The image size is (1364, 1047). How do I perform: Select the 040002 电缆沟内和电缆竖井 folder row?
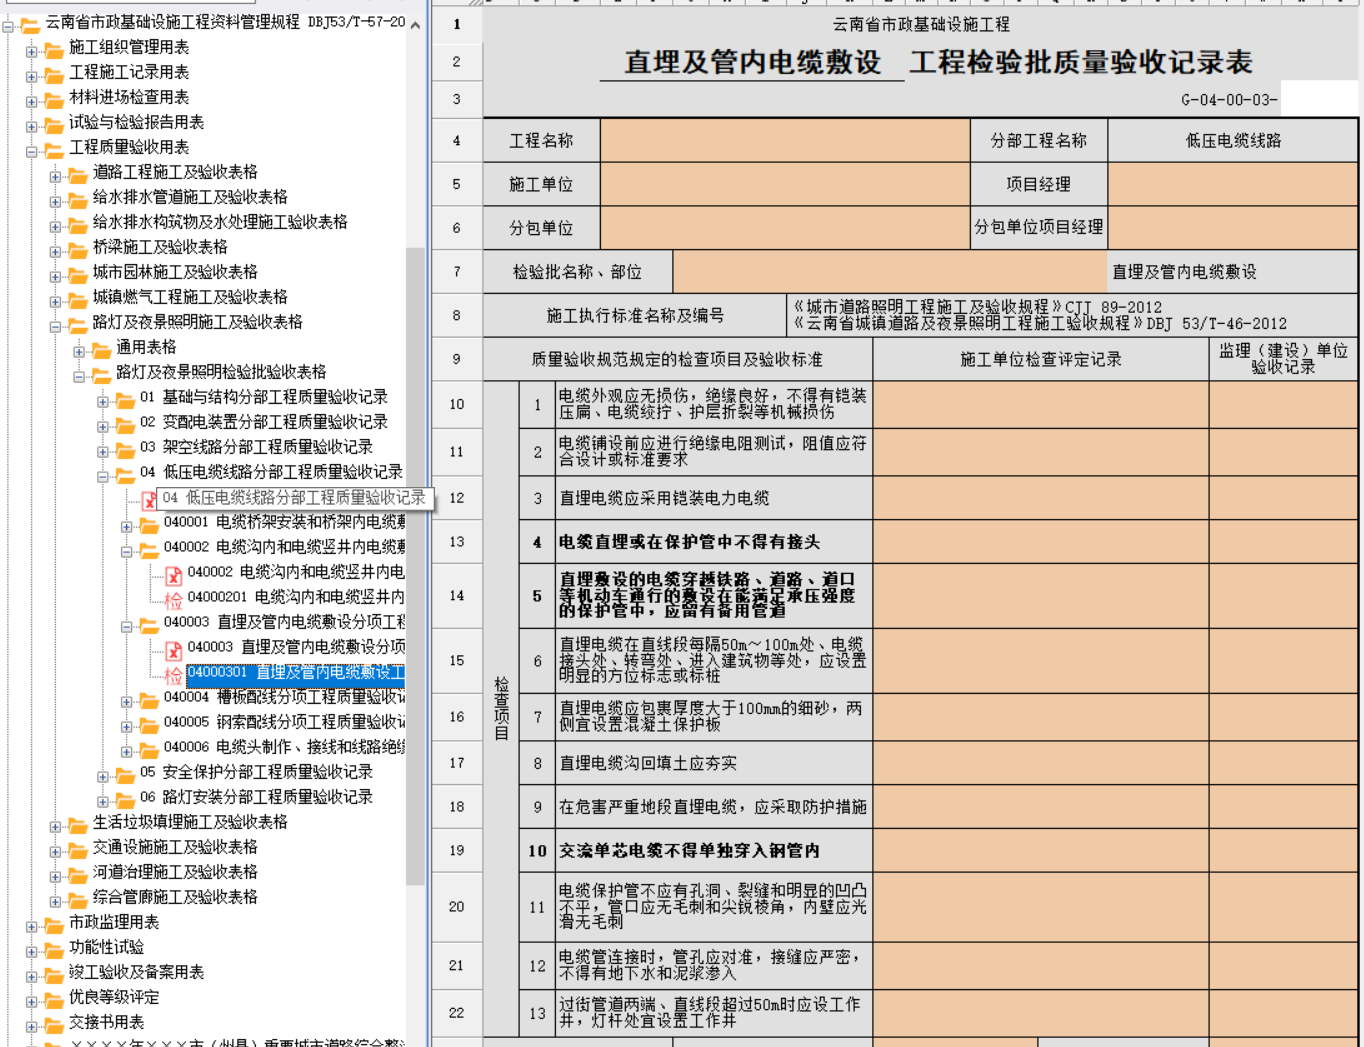pos(284,547)
